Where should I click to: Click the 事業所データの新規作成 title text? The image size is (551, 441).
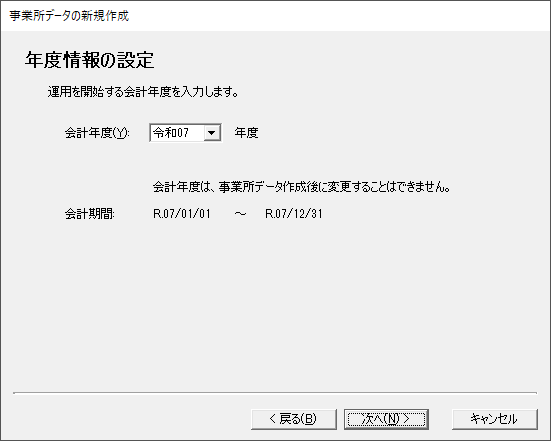(69, 16)
